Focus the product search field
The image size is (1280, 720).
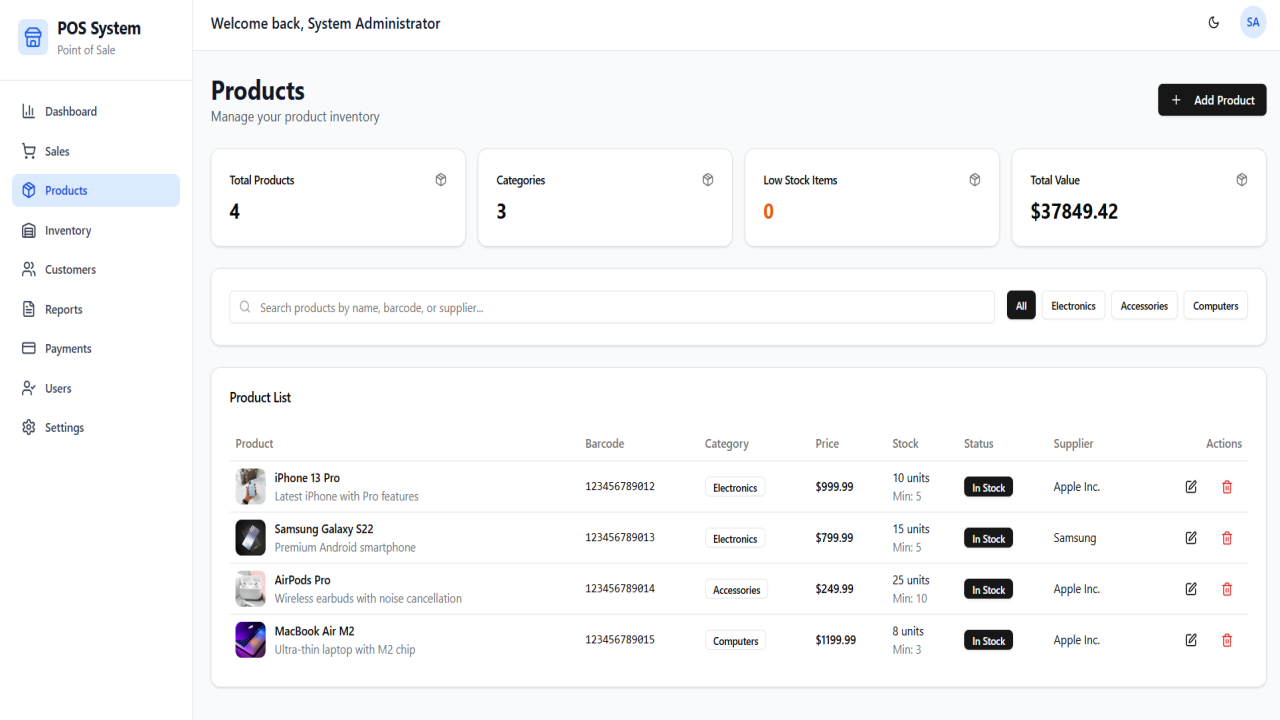click(x=612, y=307)
